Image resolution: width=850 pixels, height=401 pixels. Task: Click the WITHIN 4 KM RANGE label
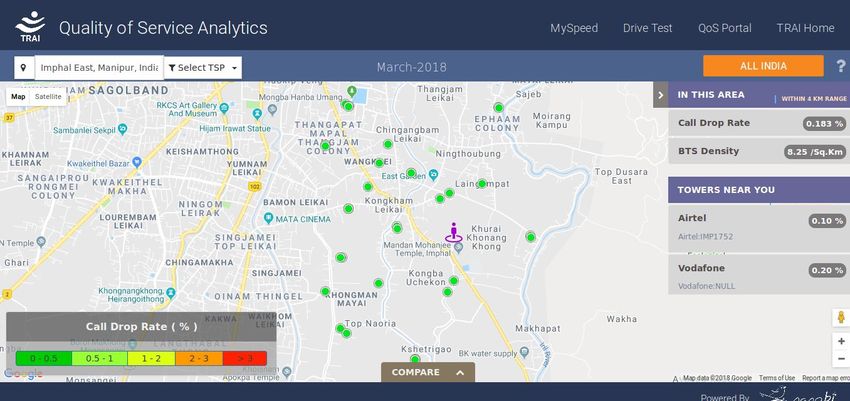click(814, 99)
